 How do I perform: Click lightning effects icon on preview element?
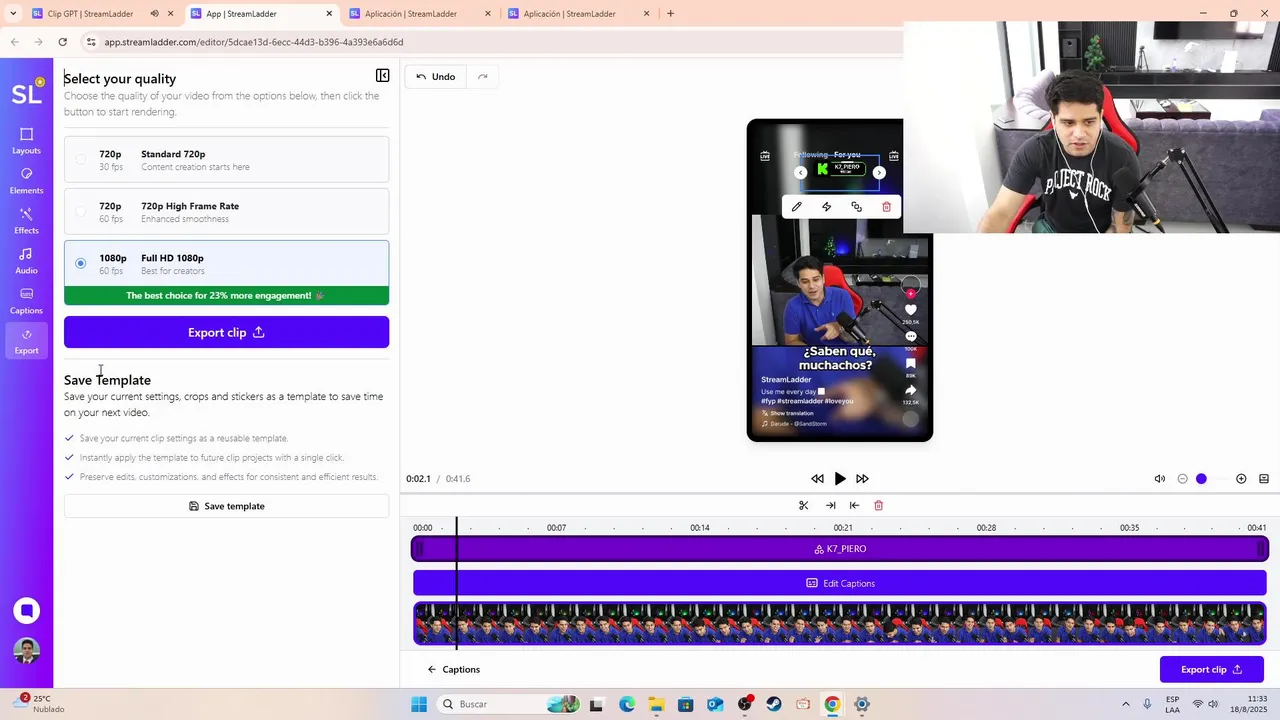click(x=826, y=207)
